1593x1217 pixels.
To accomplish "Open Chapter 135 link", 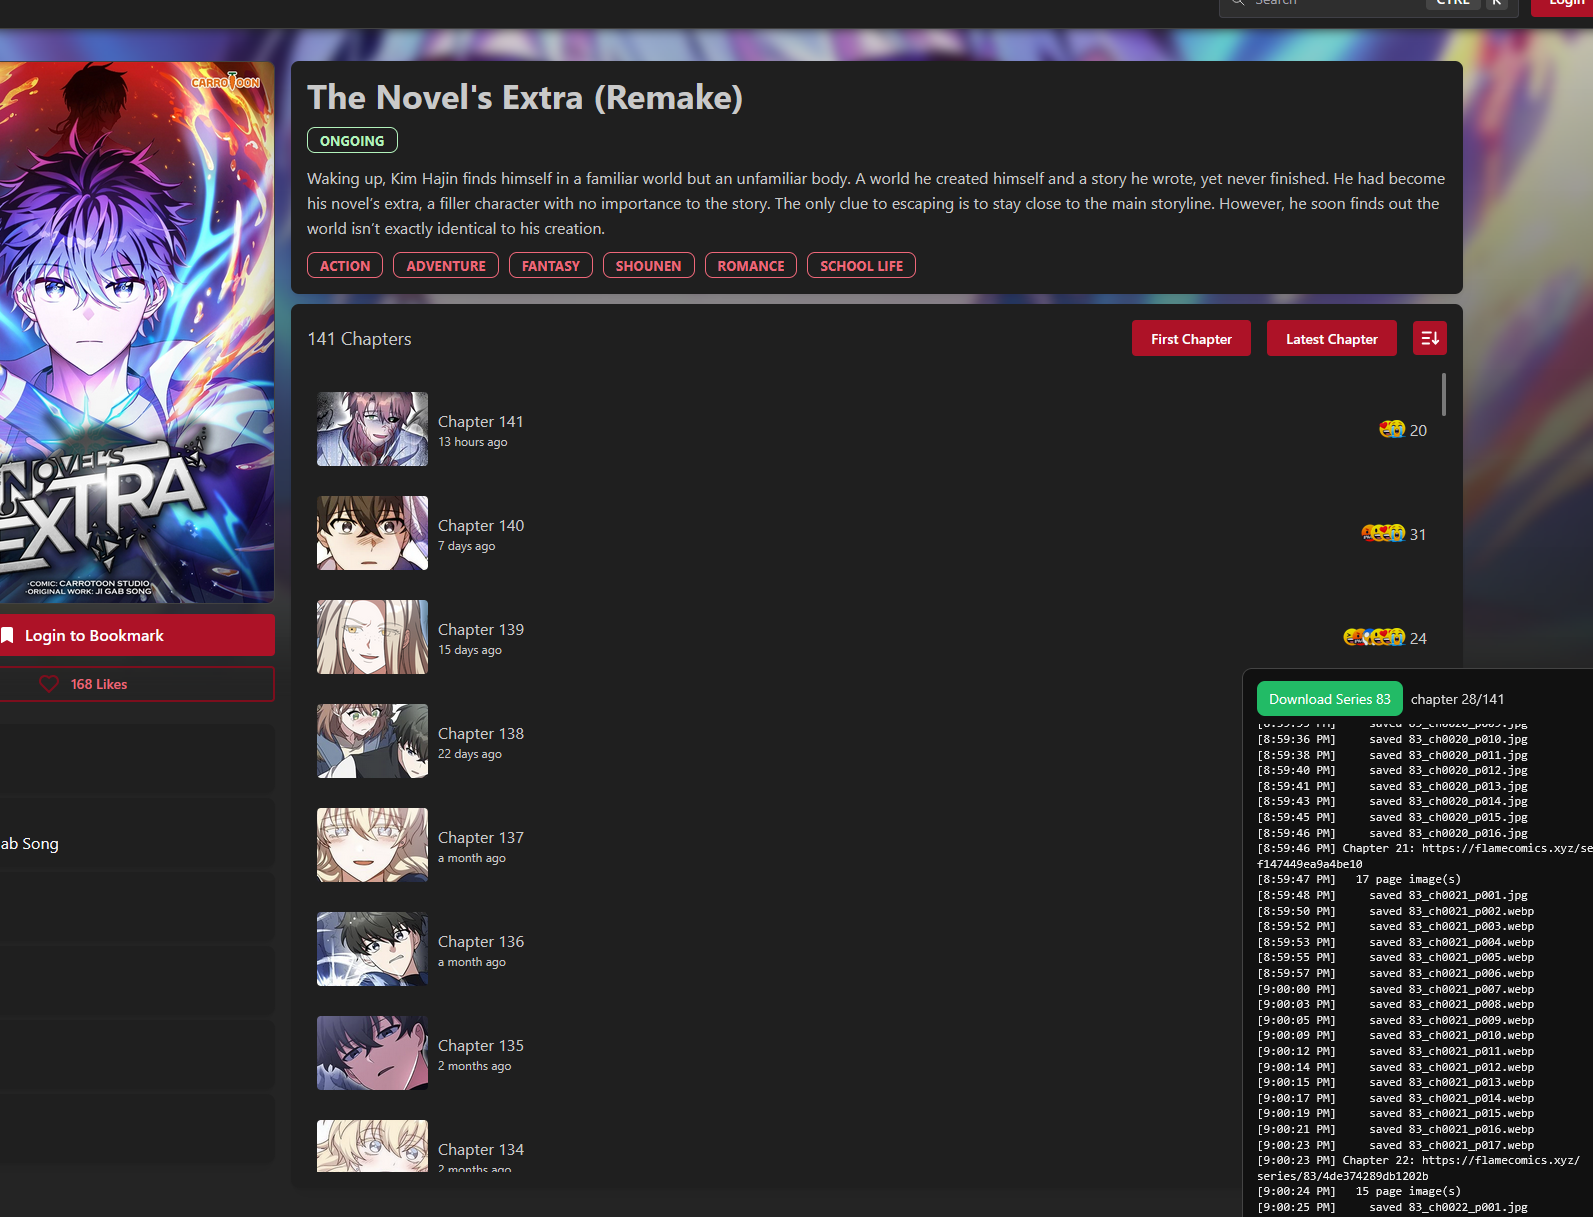I will pos(481,1046).
